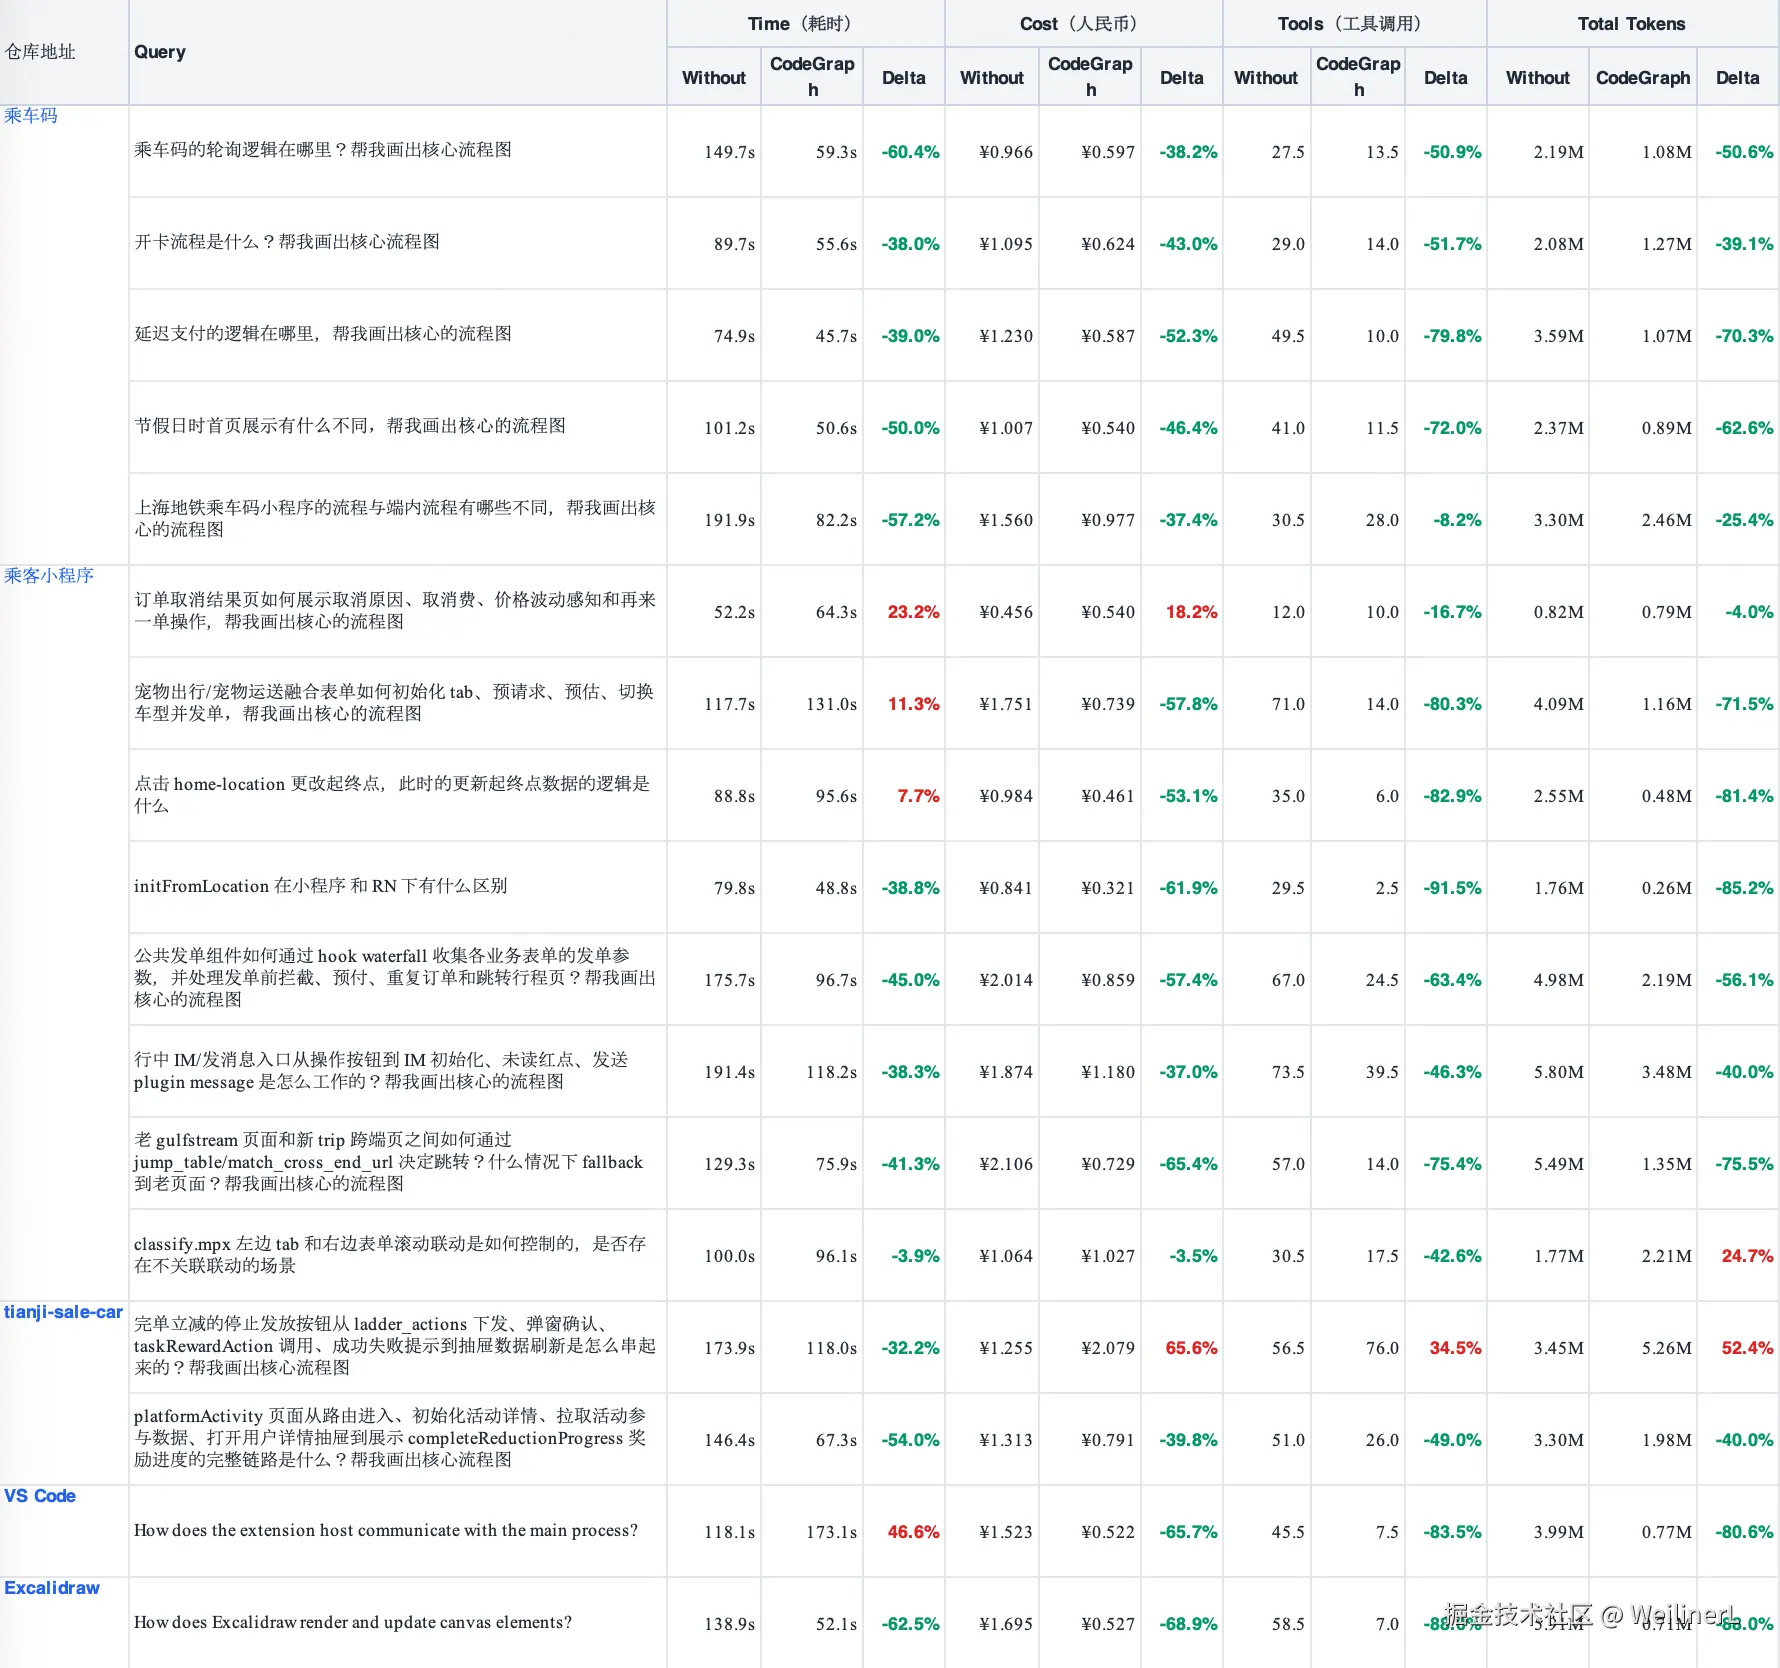Select query about 行中 IM/发消息入口

[381, 1071]
